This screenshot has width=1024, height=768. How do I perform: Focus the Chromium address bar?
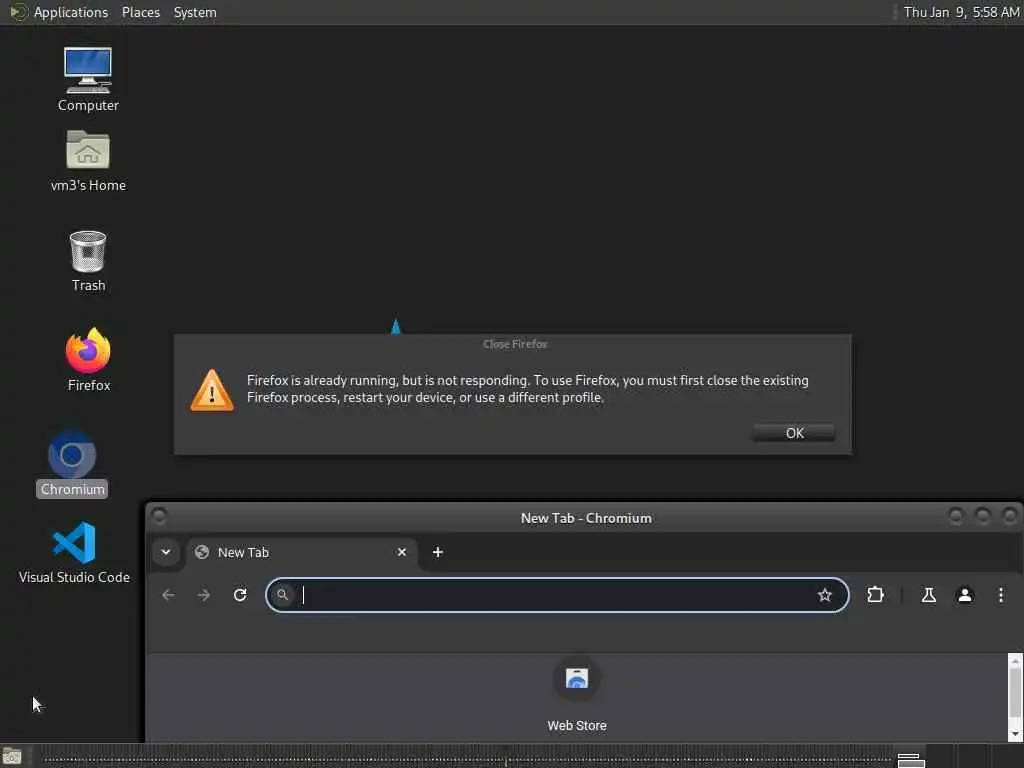tap(556, 595)
